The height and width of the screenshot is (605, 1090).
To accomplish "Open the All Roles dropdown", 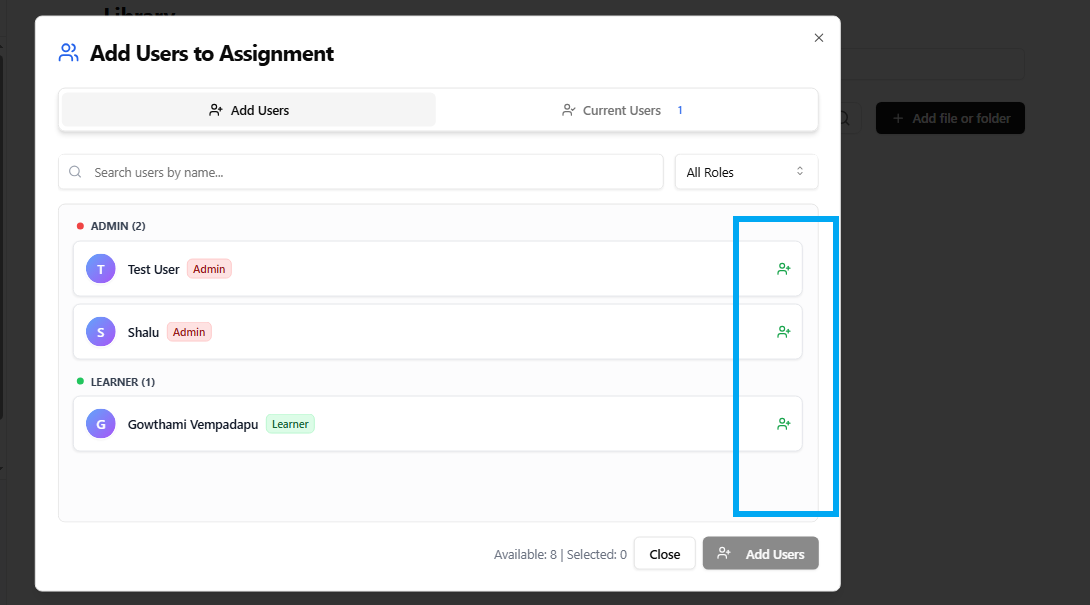I will click(x=746, y=172).
